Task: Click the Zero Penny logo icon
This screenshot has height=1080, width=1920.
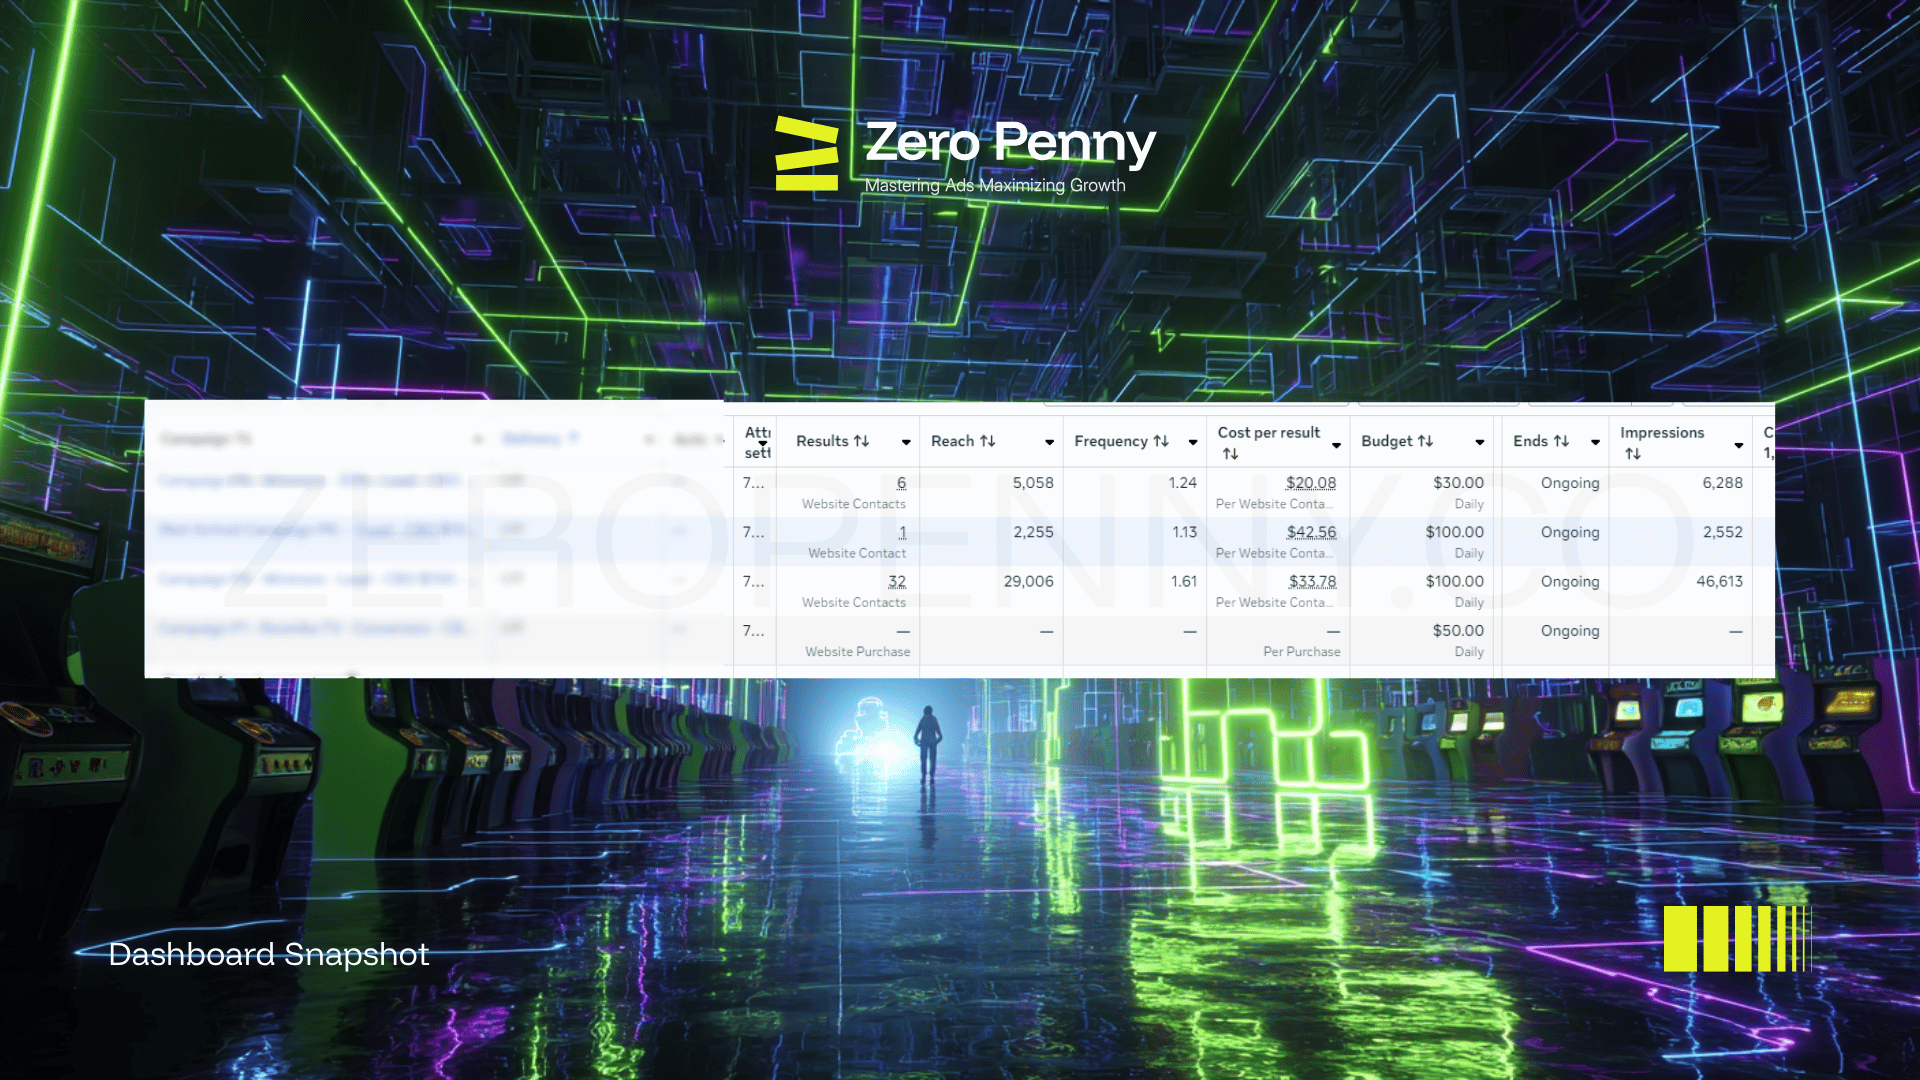Action: click(x=807, y=153)
